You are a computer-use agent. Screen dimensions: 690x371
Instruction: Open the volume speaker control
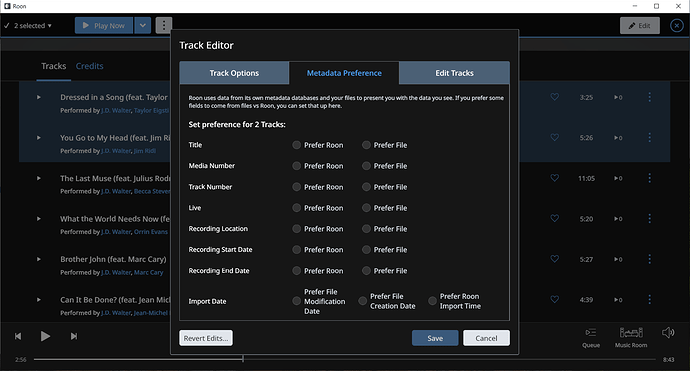(668, 333)
